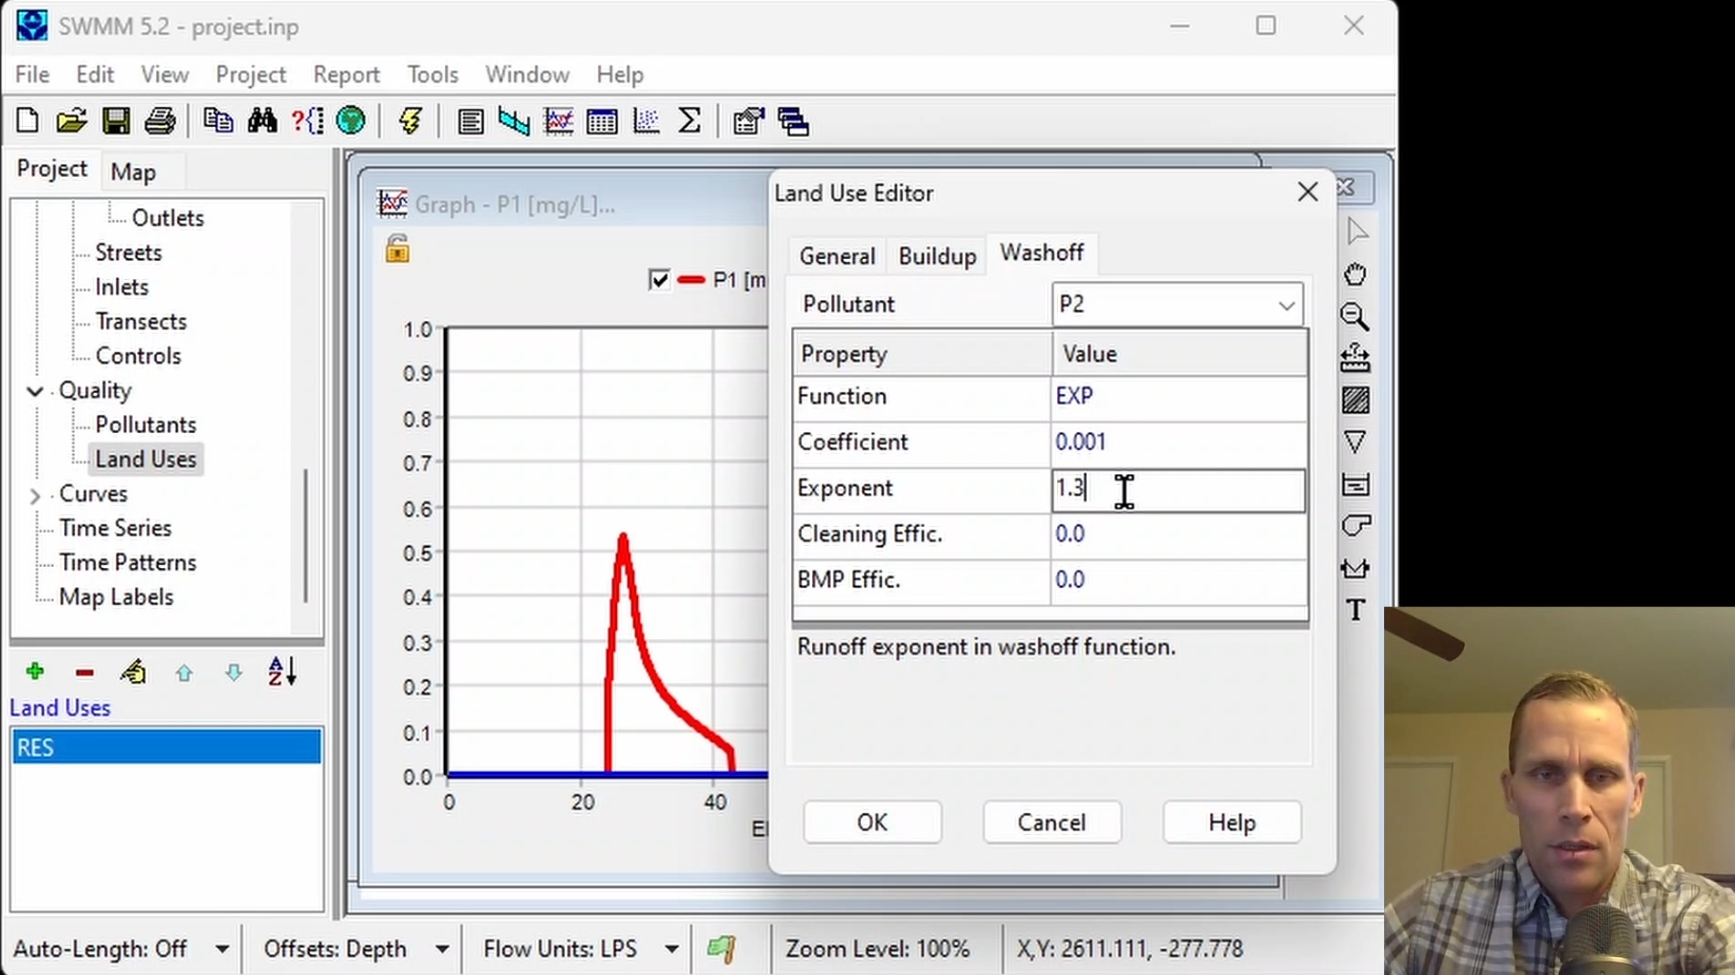Click the Cancel button
The height and width of the screenshot is (975, 1735).
click(1052, 822)
